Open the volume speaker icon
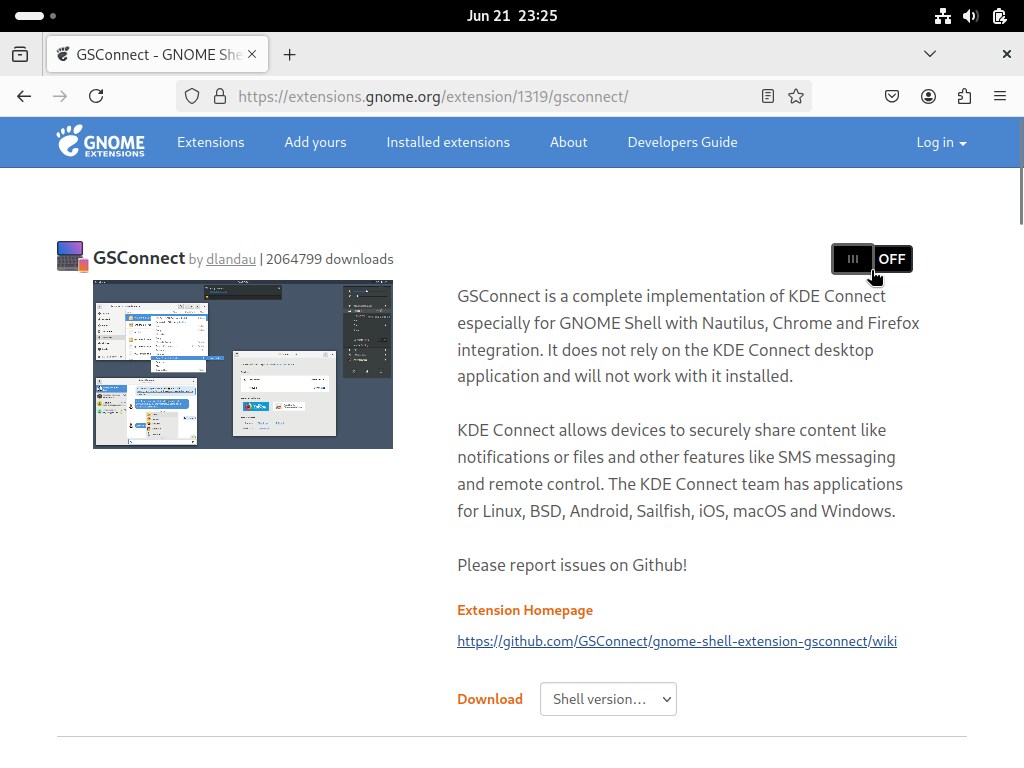Image resolution: width=1024 pixels, height=768 pixels. pyautogui.click(x=971, y=16)
